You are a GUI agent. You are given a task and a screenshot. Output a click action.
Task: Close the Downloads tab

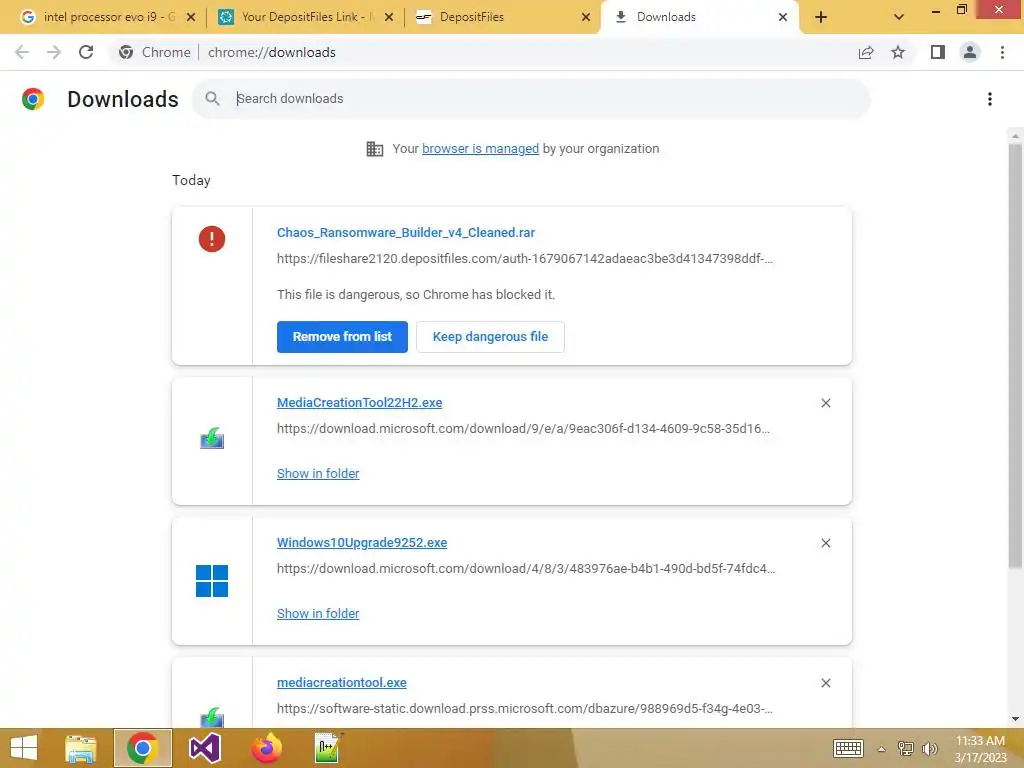click(783, 17)
